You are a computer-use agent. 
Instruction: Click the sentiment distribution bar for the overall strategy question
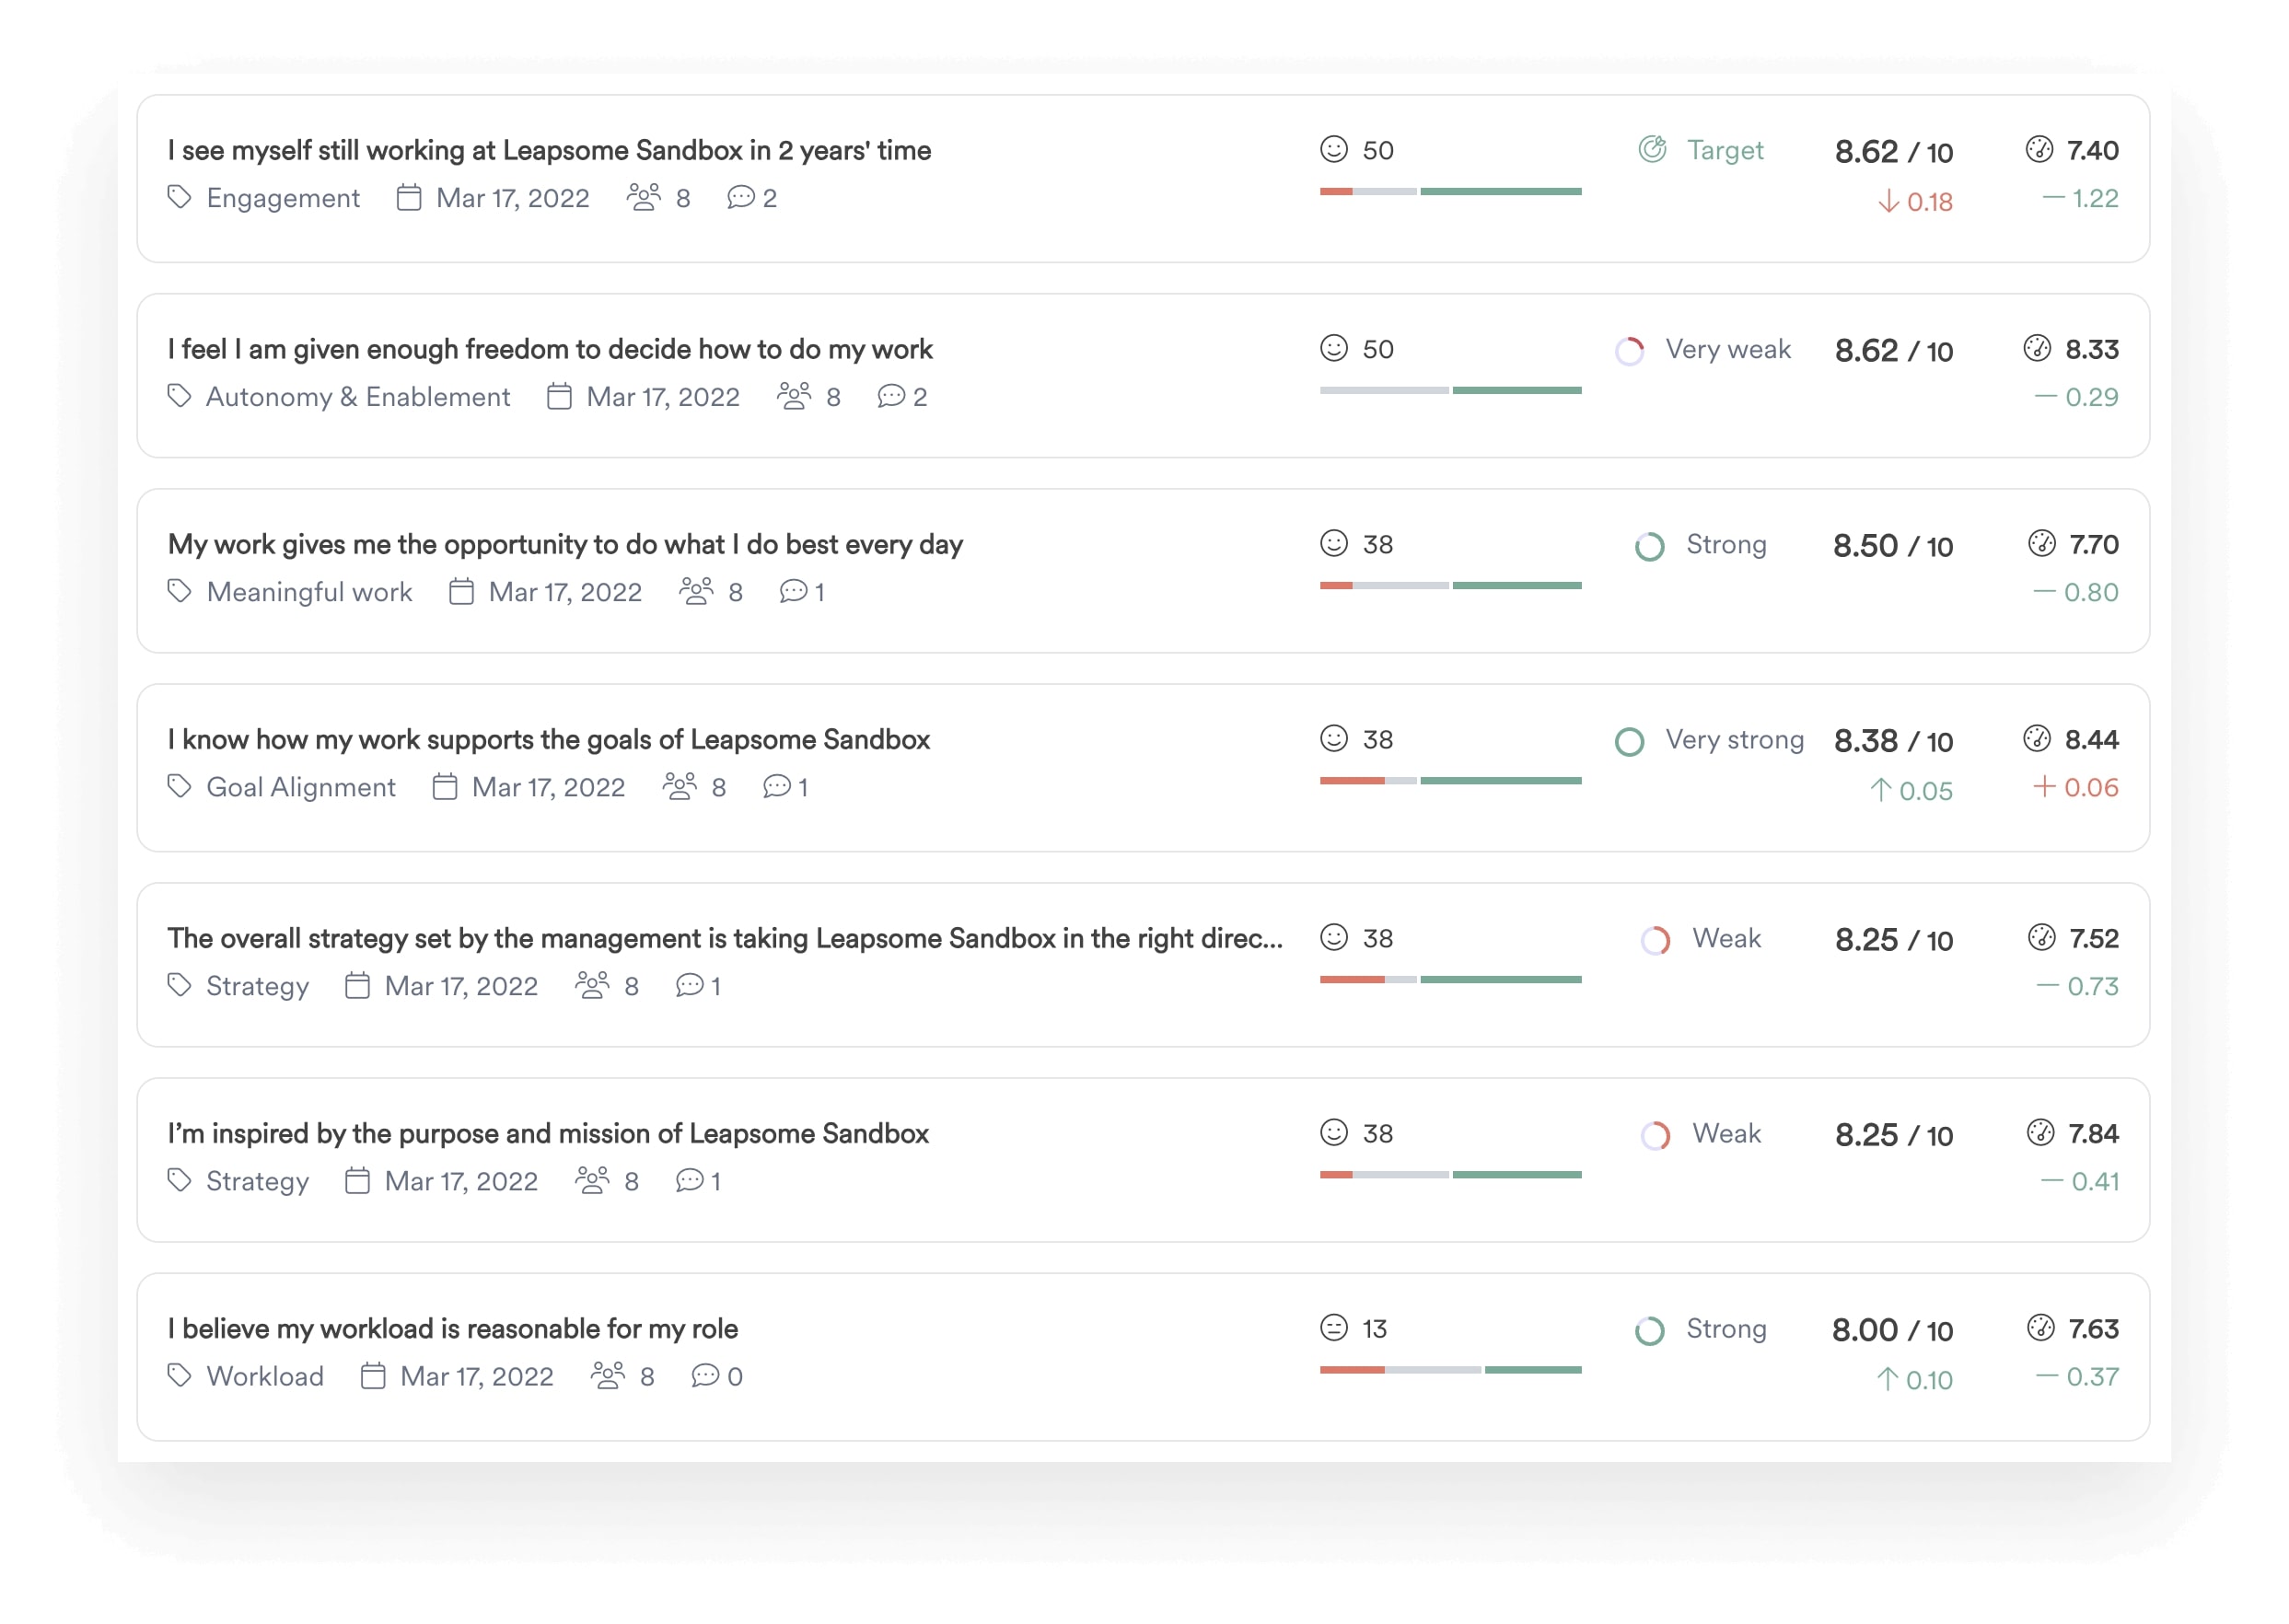(1450, 980)
